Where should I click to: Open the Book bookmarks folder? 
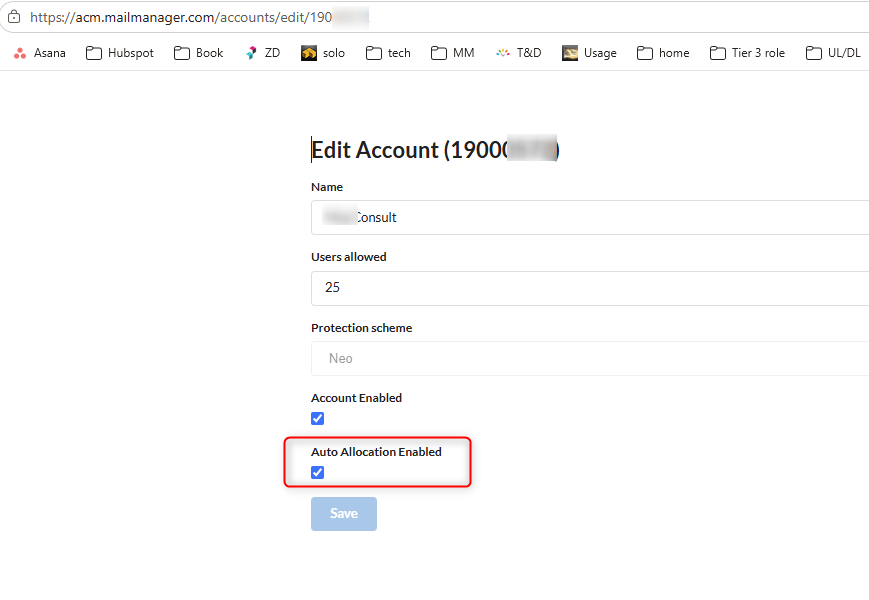click(198, 53)
